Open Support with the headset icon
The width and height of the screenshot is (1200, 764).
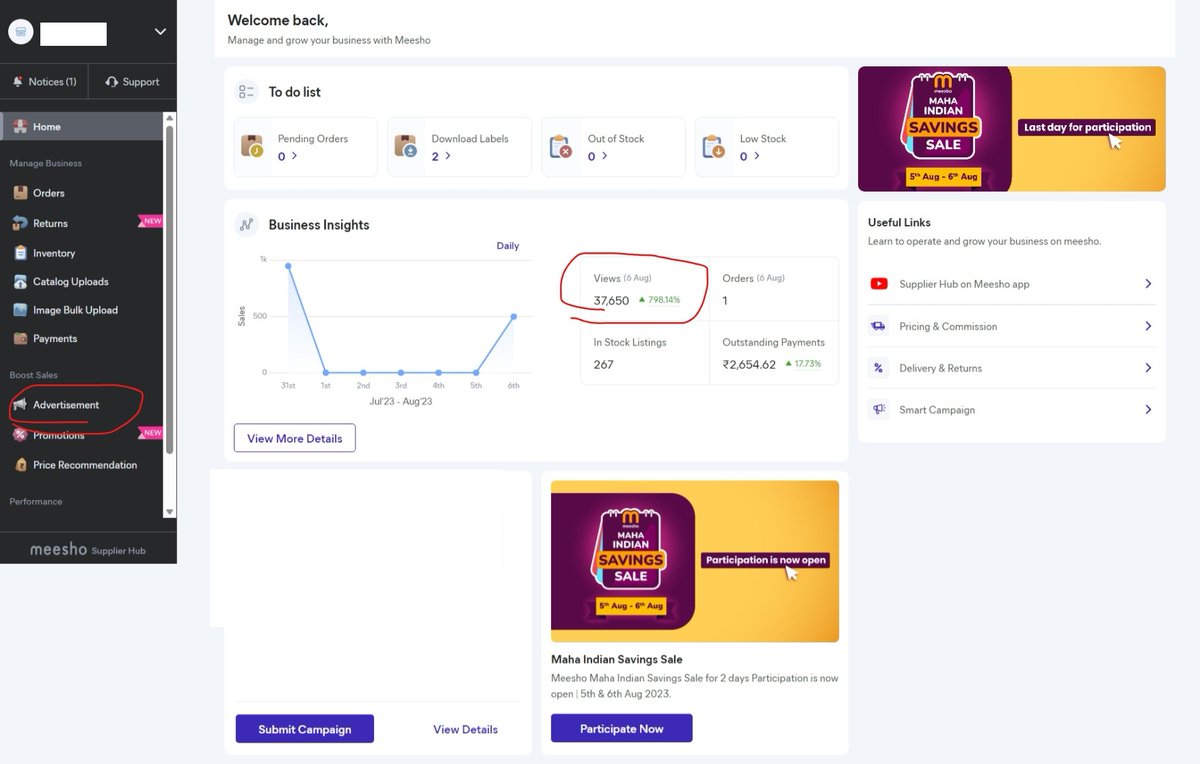(132, 82)
